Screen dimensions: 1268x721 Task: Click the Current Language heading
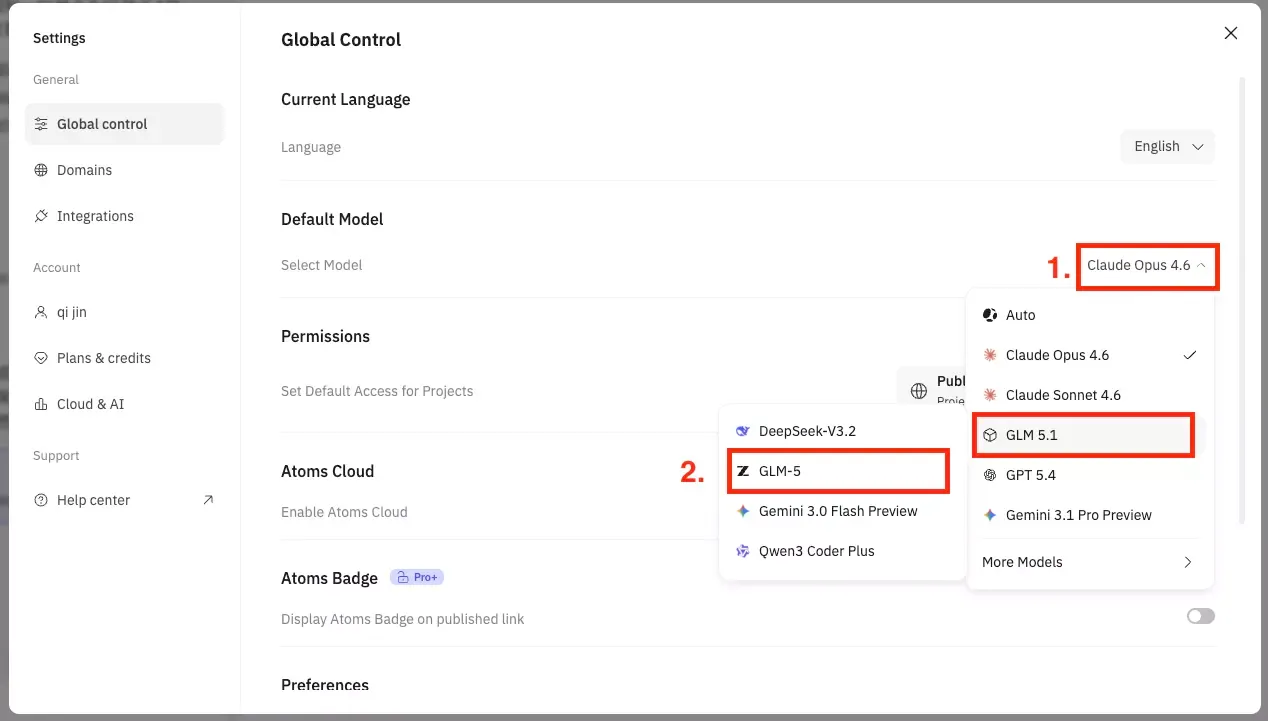pos(346,99)
